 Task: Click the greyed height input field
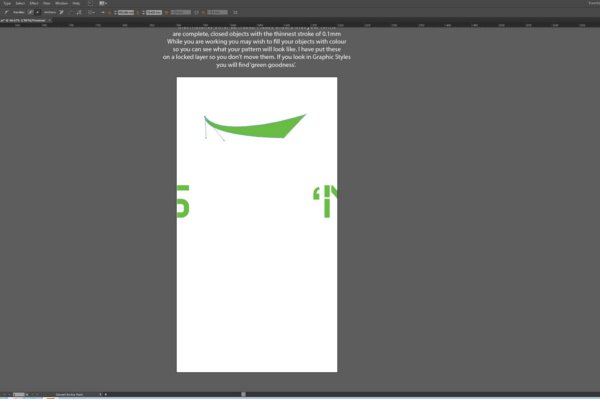pos(217,12)
